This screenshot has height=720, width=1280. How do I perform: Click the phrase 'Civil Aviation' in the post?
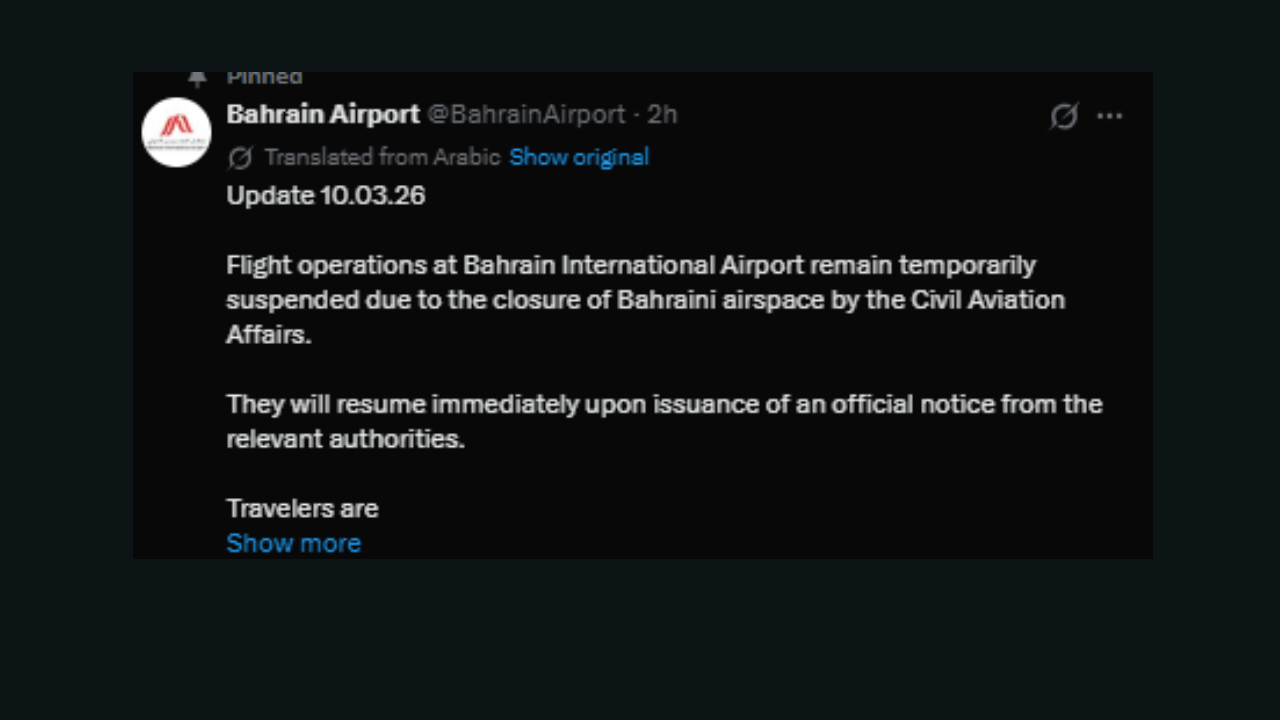coord(988,300)
